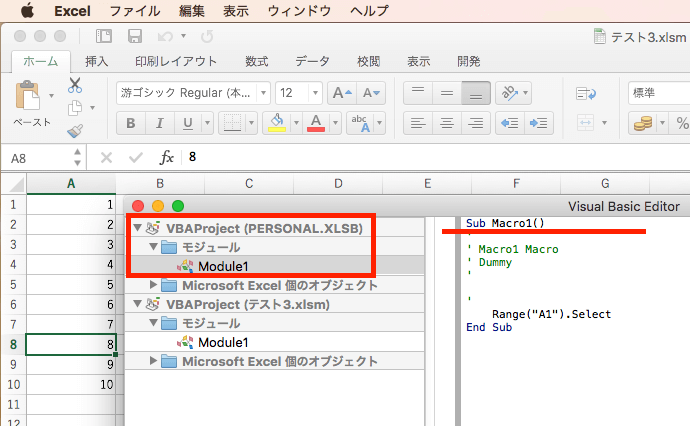Open the fill color dropdown arrow
The width and height of the screenshot is (690, 426).
296,123
